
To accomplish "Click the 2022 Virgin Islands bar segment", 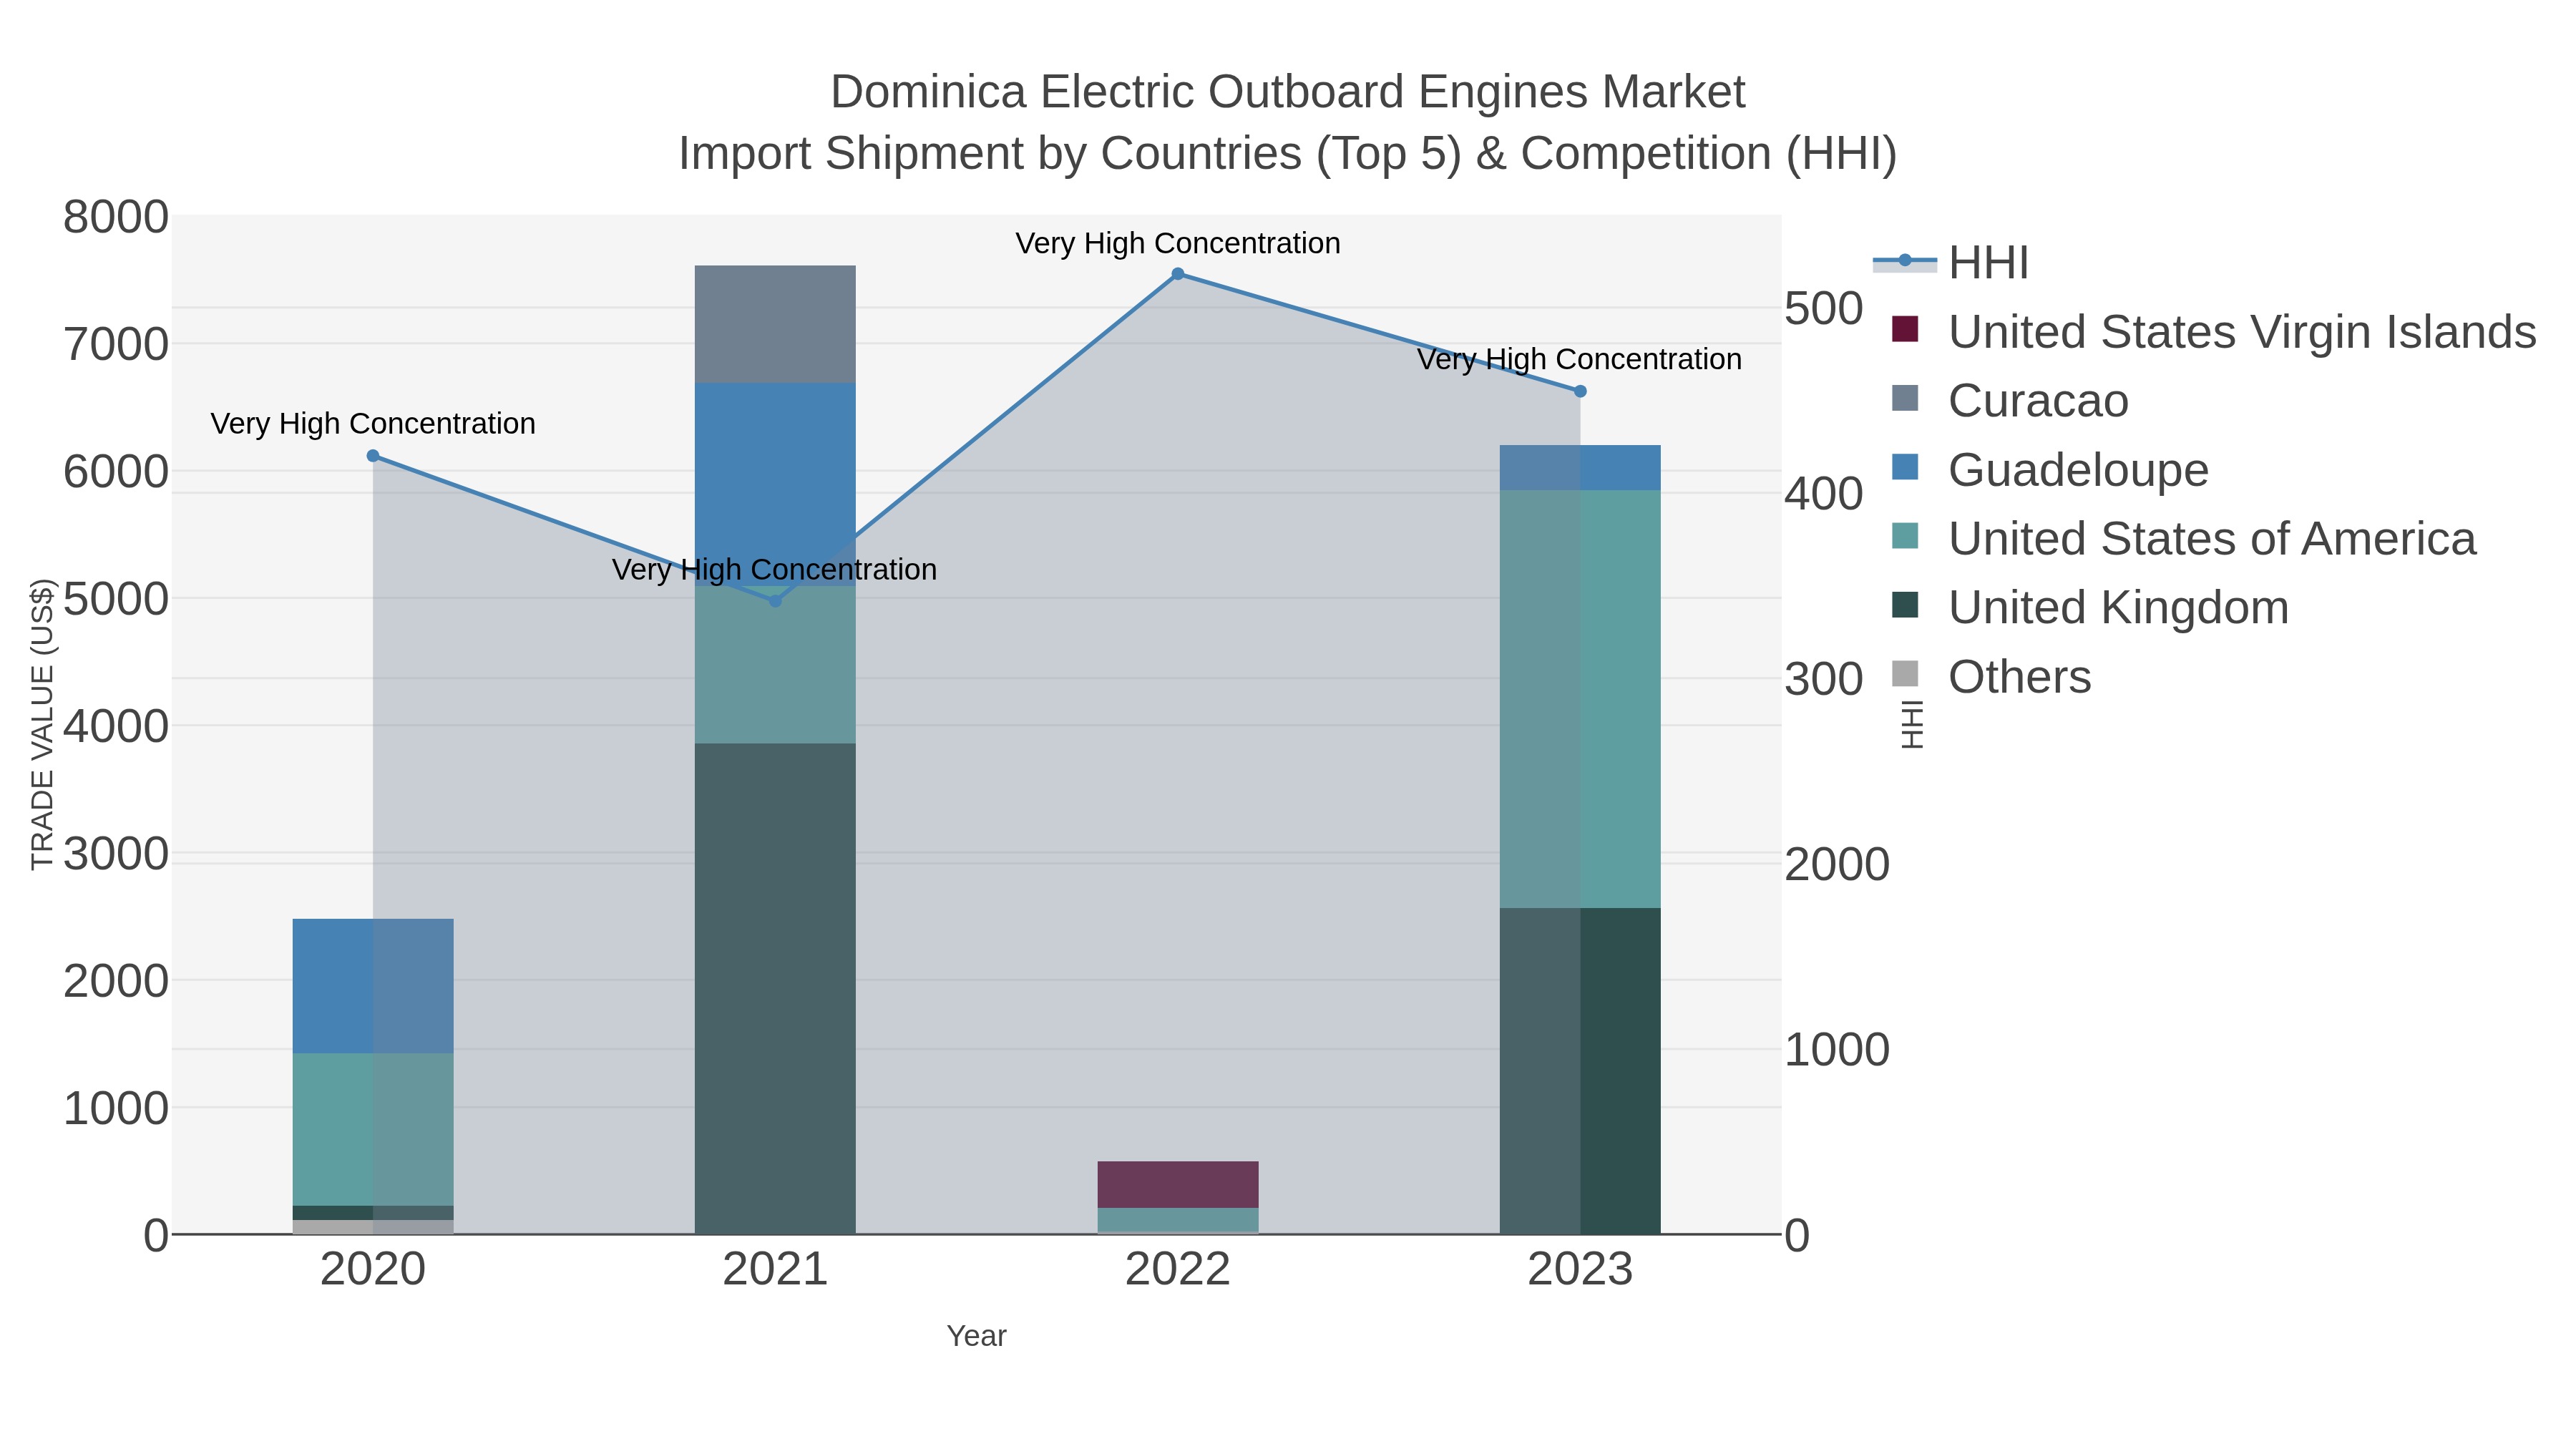I will pyautogui.click(x=1178, y=1184).
